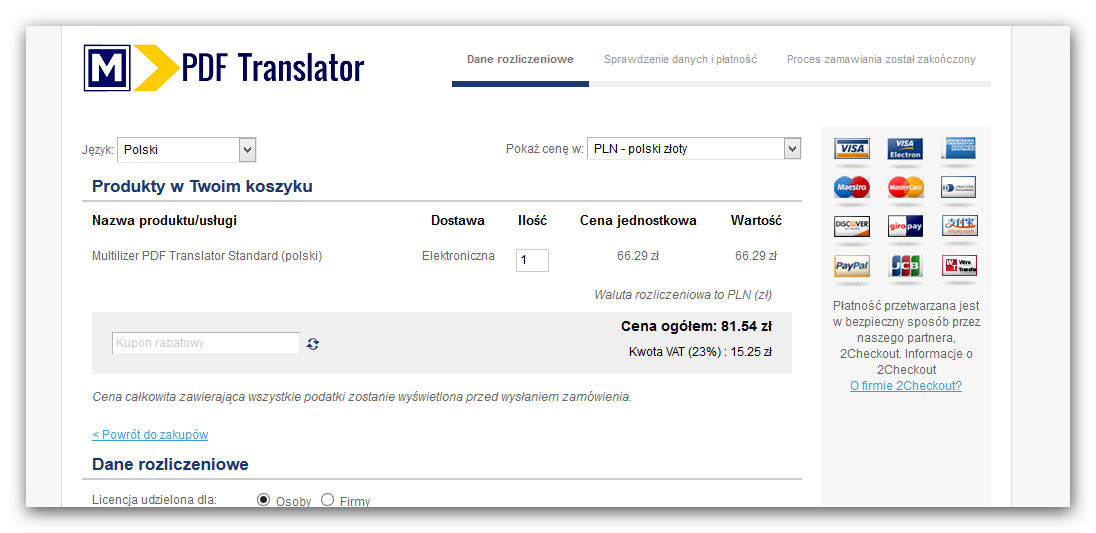Click the coupon refresh arrows icon
1096x533 pixels.
[313, 344]
